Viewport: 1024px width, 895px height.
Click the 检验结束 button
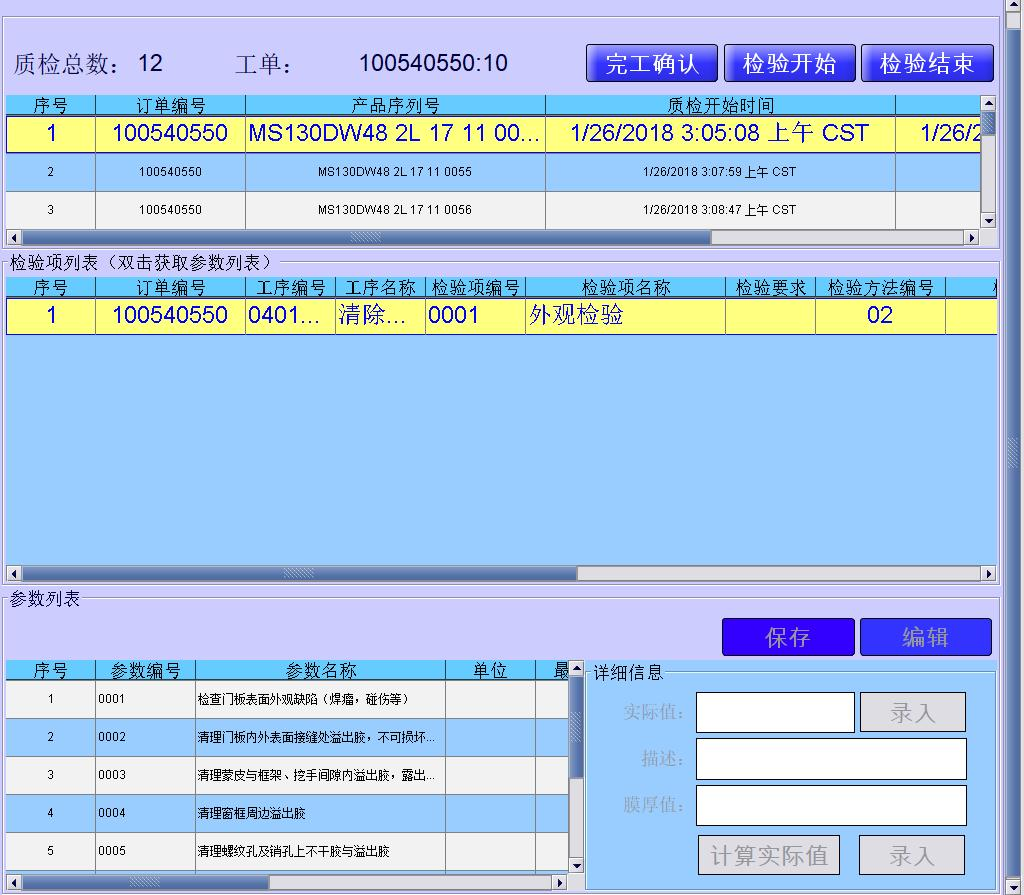(926, 64)
